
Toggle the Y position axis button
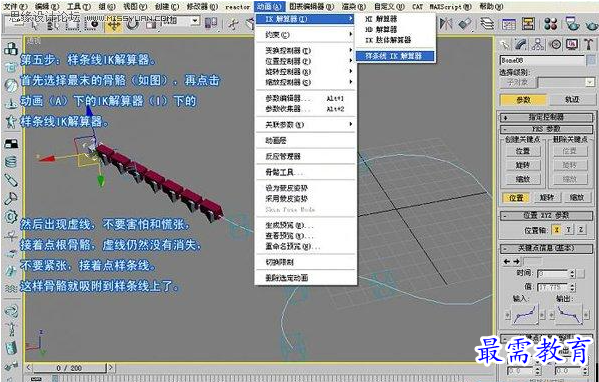point(569,230)
